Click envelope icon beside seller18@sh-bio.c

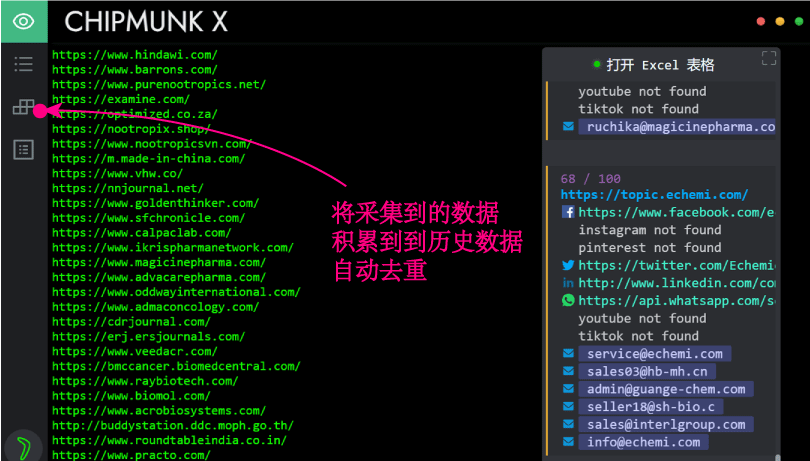568,407
